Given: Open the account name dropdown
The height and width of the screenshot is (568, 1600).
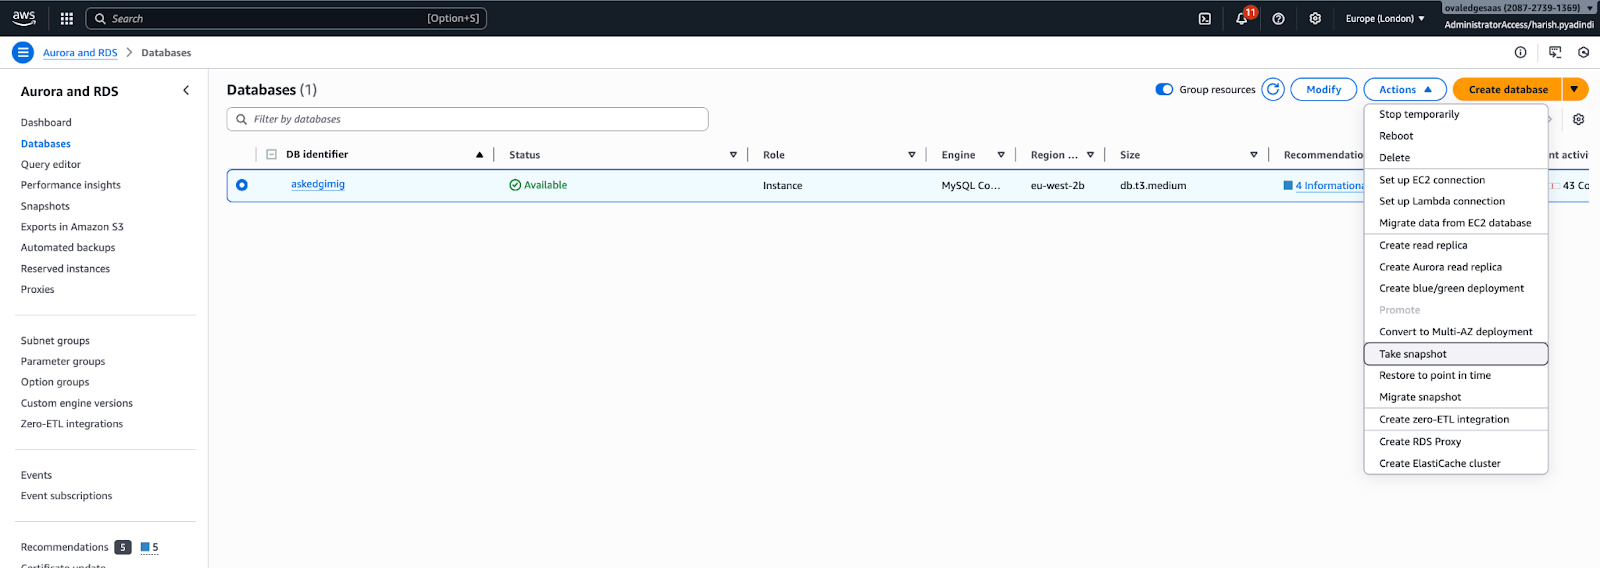Looking at the screenshot, I should (1518, 8).
